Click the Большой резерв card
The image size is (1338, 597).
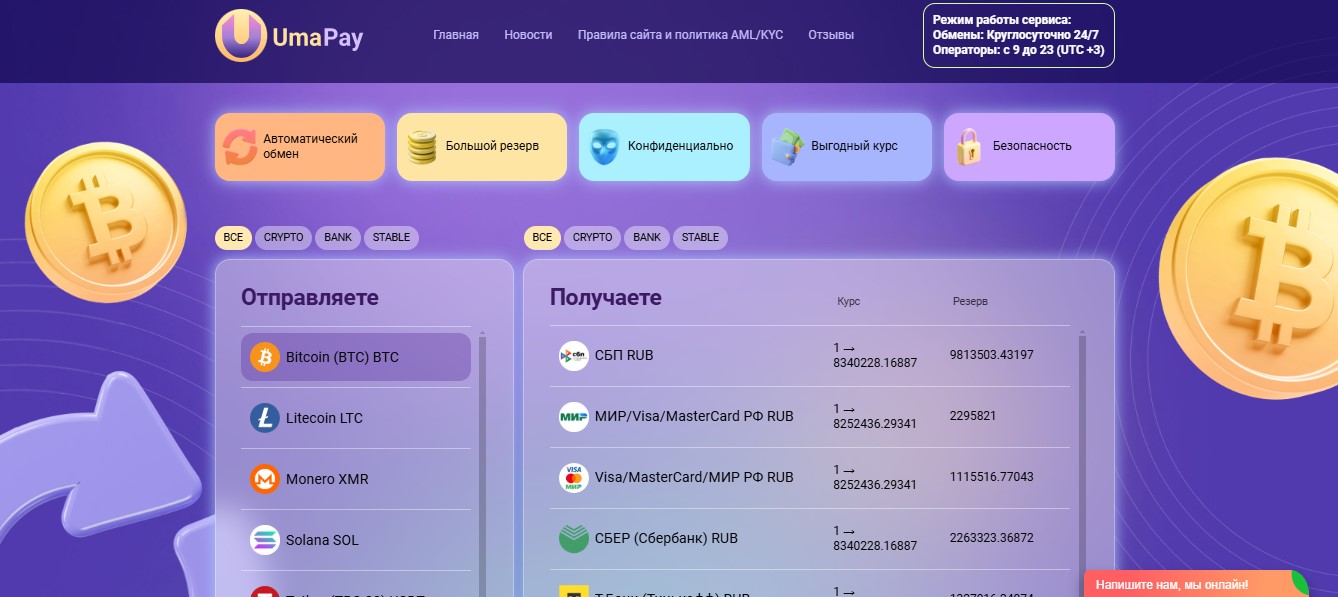coord(482,147)
